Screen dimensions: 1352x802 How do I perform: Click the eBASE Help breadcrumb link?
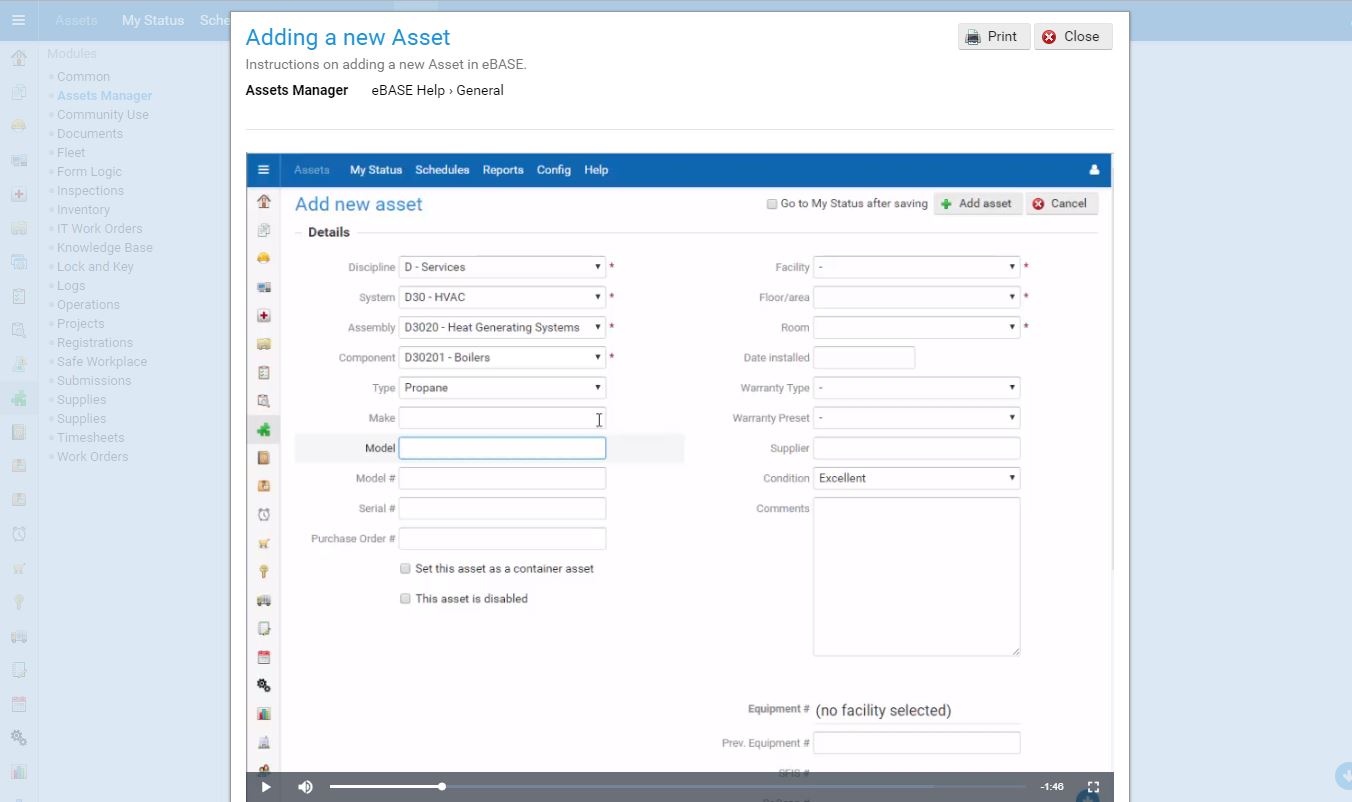coord(408,90)
